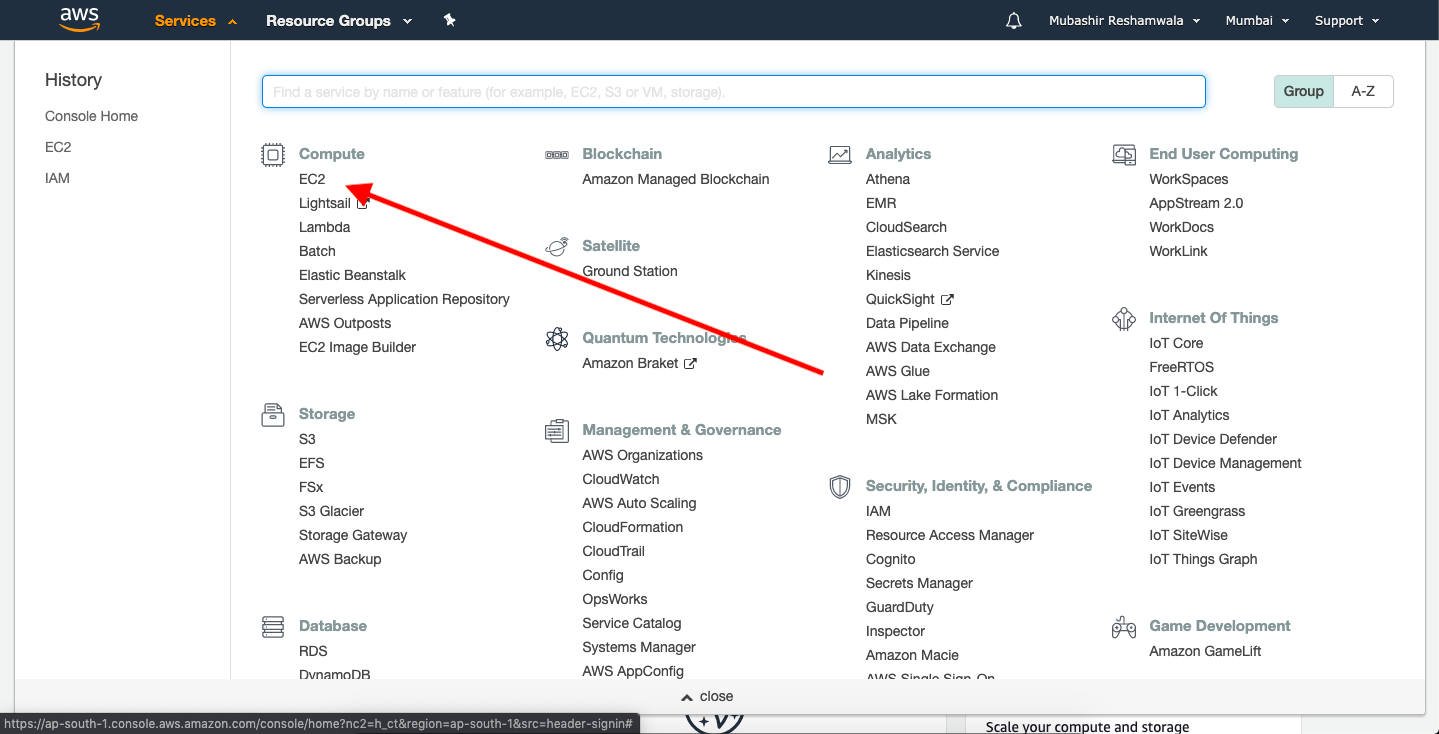
Task: Open the Mumbai region dropdown
Action: 1258,21
